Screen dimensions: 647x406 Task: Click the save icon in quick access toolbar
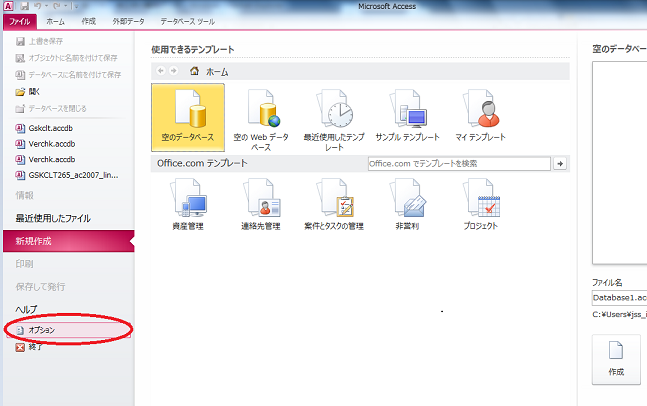[x=25, y=6]
